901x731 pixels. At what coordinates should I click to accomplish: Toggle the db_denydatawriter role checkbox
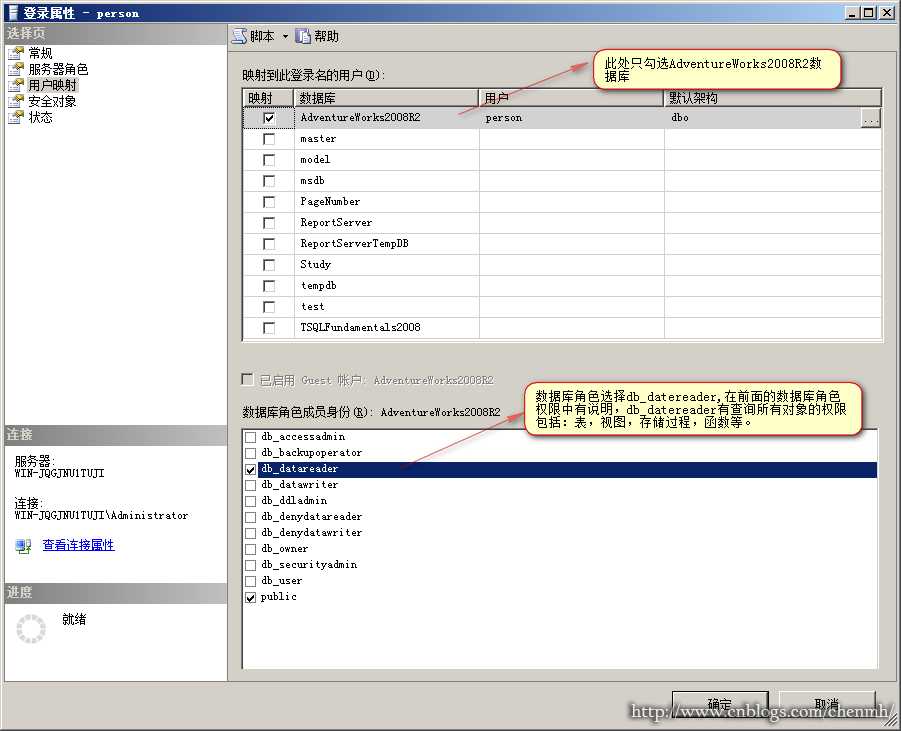click(251, 533)
